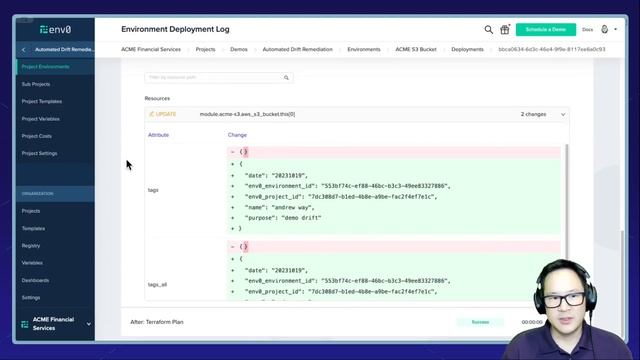Click module.acme-s3.aws_s3_bucket.this[0] resource name

click(247, 114)
